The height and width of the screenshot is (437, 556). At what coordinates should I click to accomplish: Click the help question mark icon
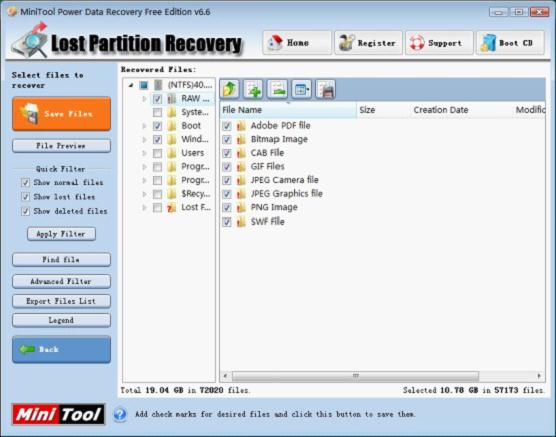coord(120,414)
